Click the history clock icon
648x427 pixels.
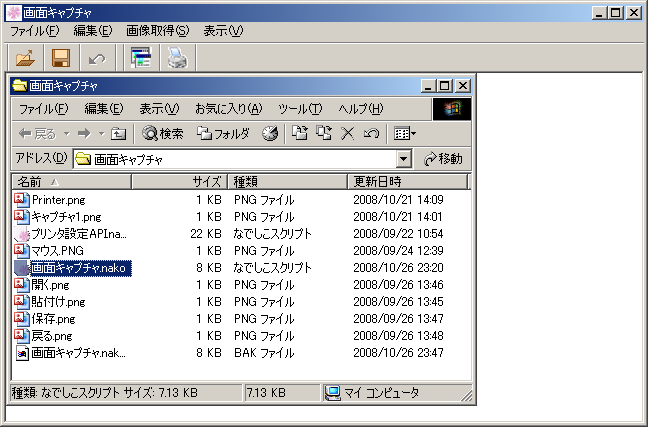click(270, 134)
